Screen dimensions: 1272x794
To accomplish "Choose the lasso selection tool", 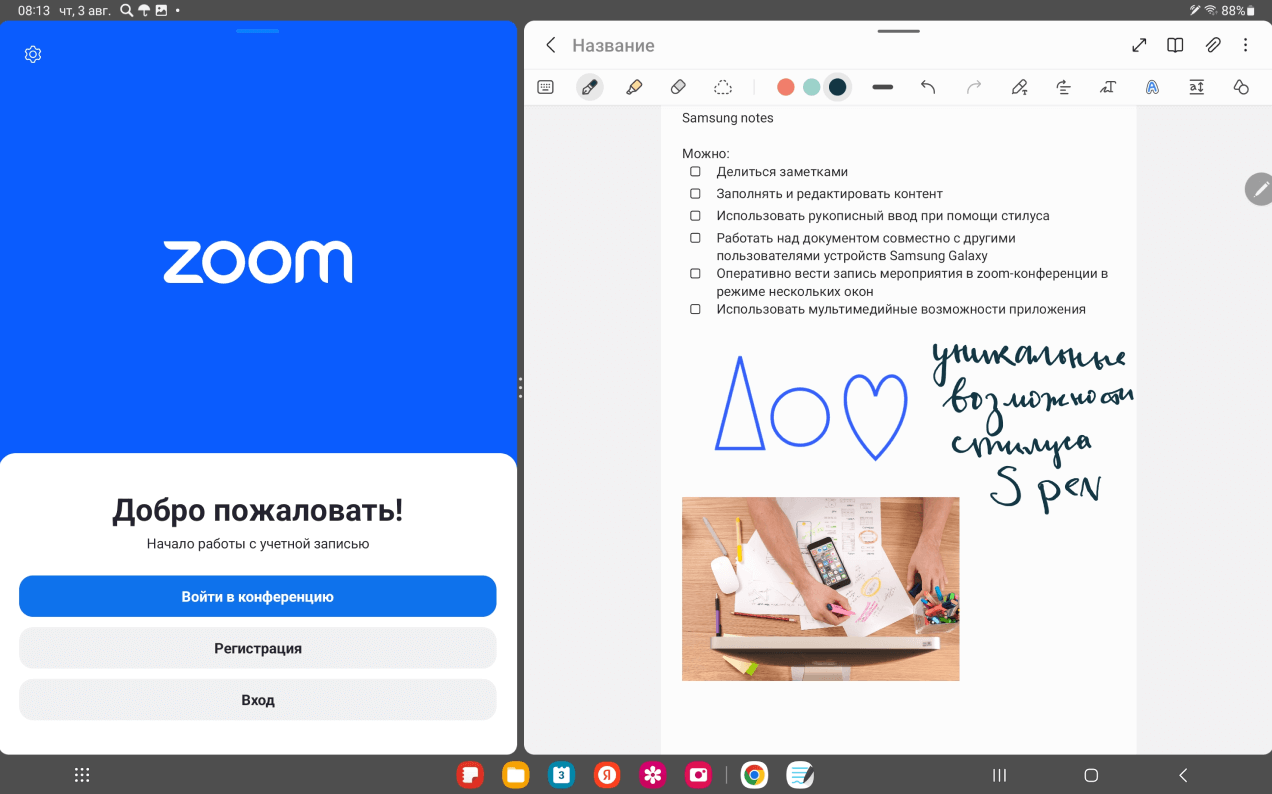I will tap(723, 87).
